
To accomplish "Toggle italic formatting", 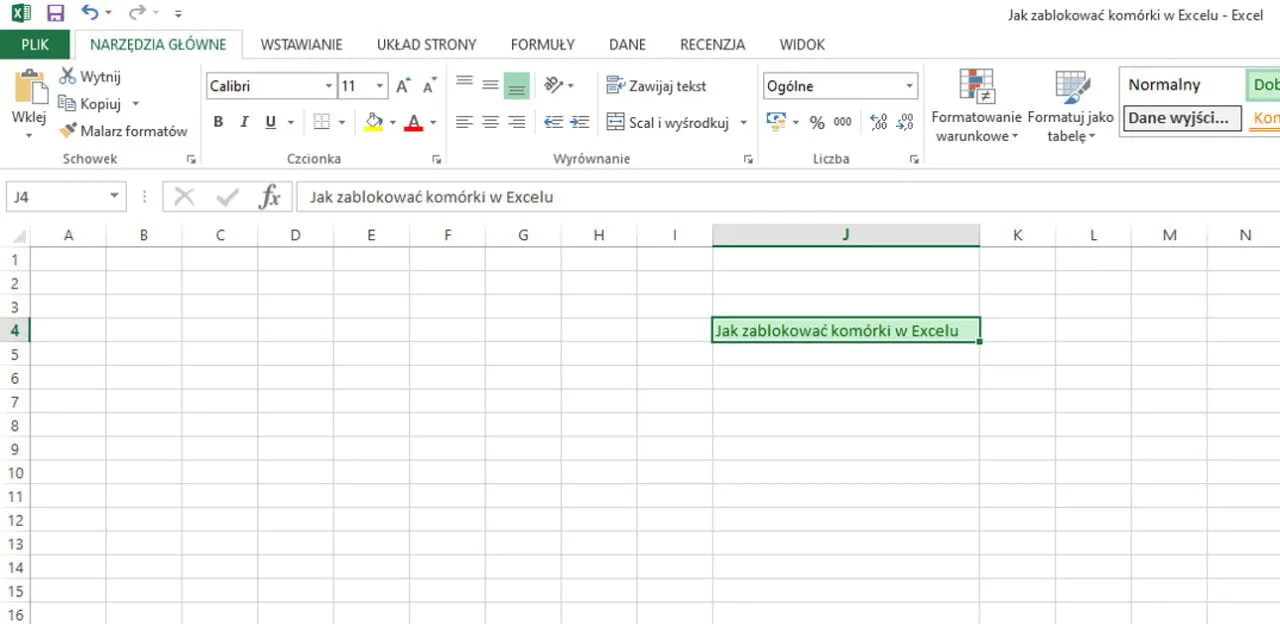I will click(244, 122).
